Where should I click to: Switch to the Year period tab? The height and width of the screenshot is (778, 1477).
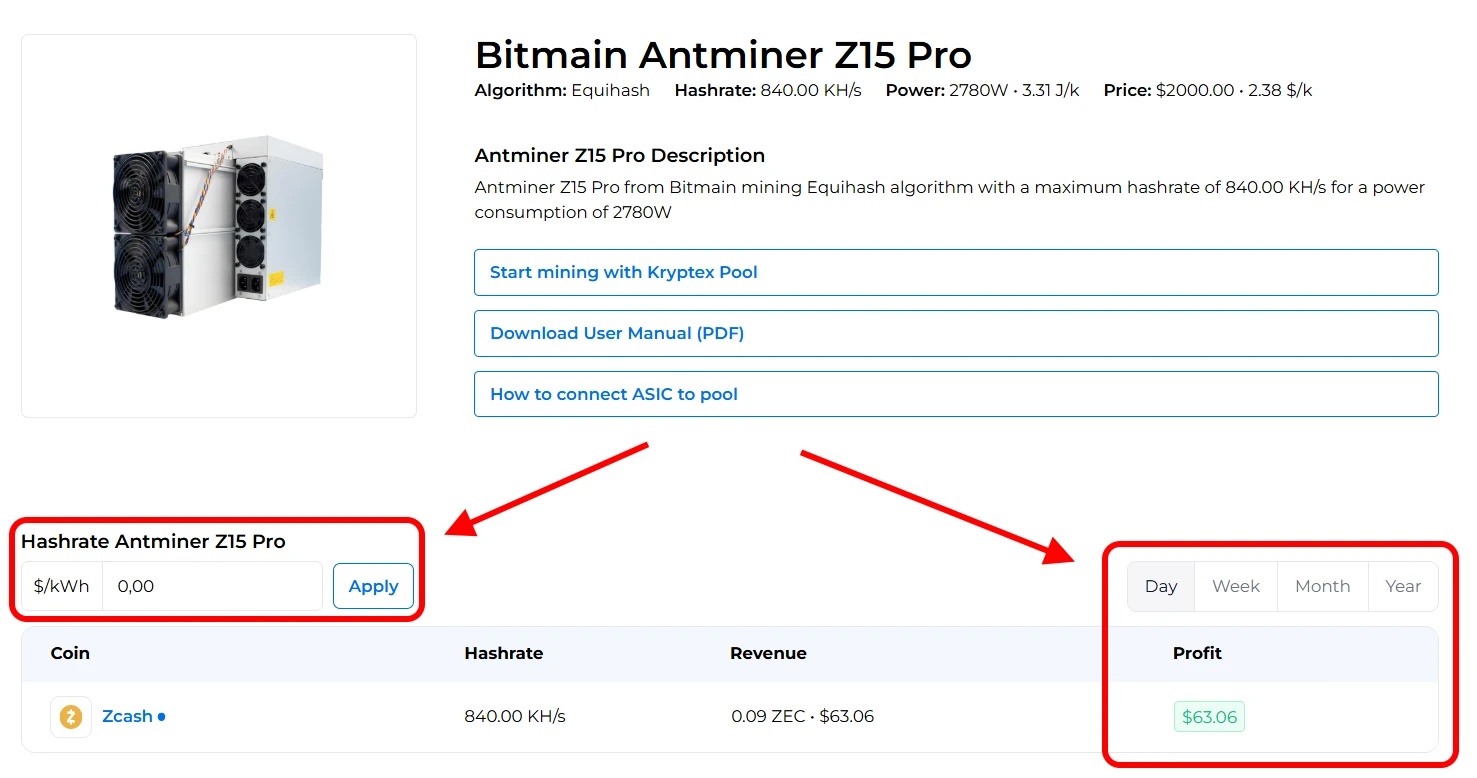click(x=1403, y=587)
